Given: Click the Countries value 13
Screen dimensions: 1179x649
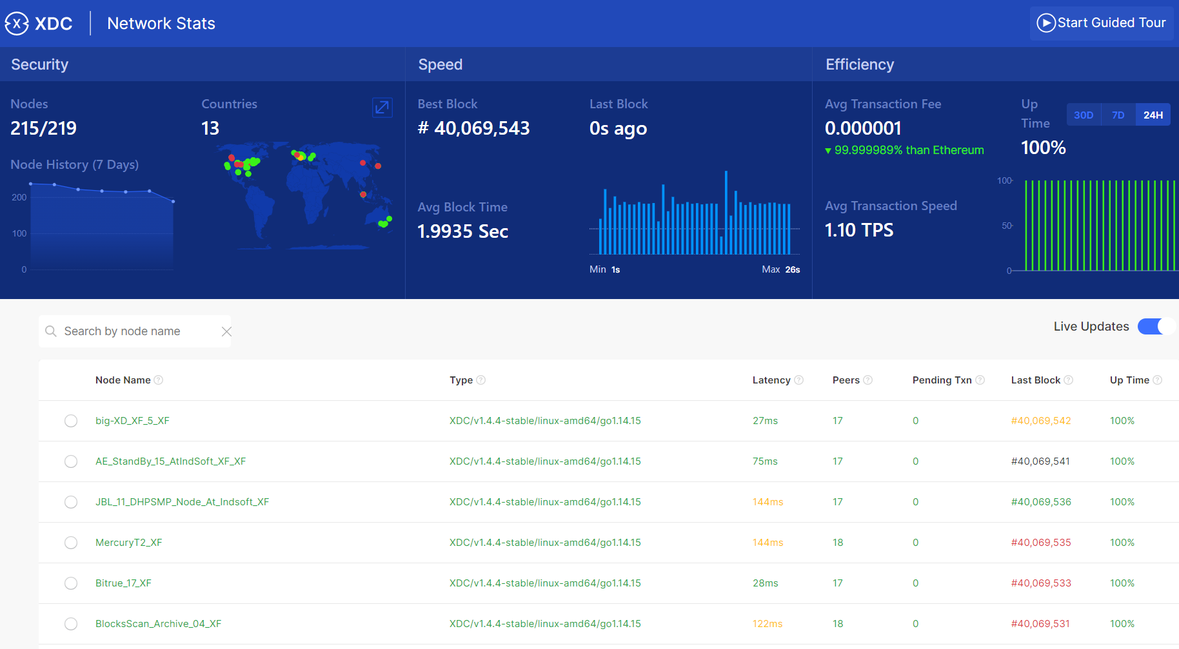Looking at the screenshot, I should click(211, 128).
